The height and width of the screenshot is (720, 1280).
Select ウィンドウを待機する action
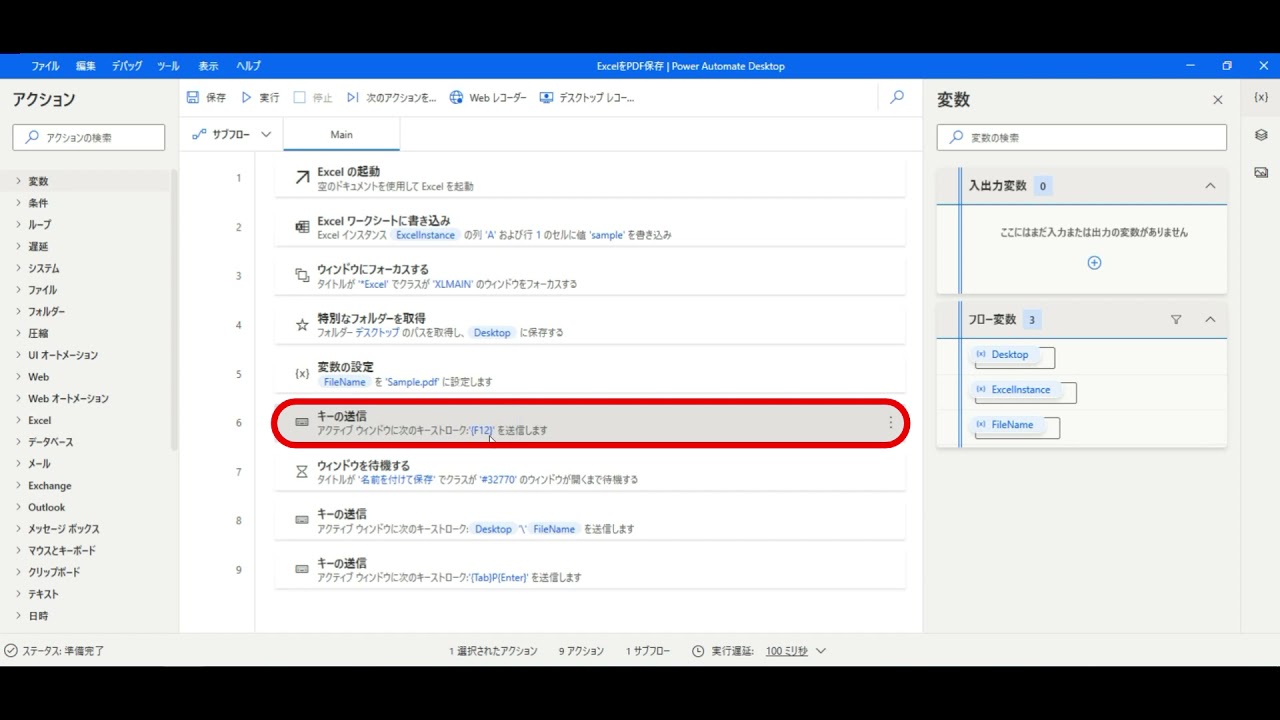[x=590, y=472]
